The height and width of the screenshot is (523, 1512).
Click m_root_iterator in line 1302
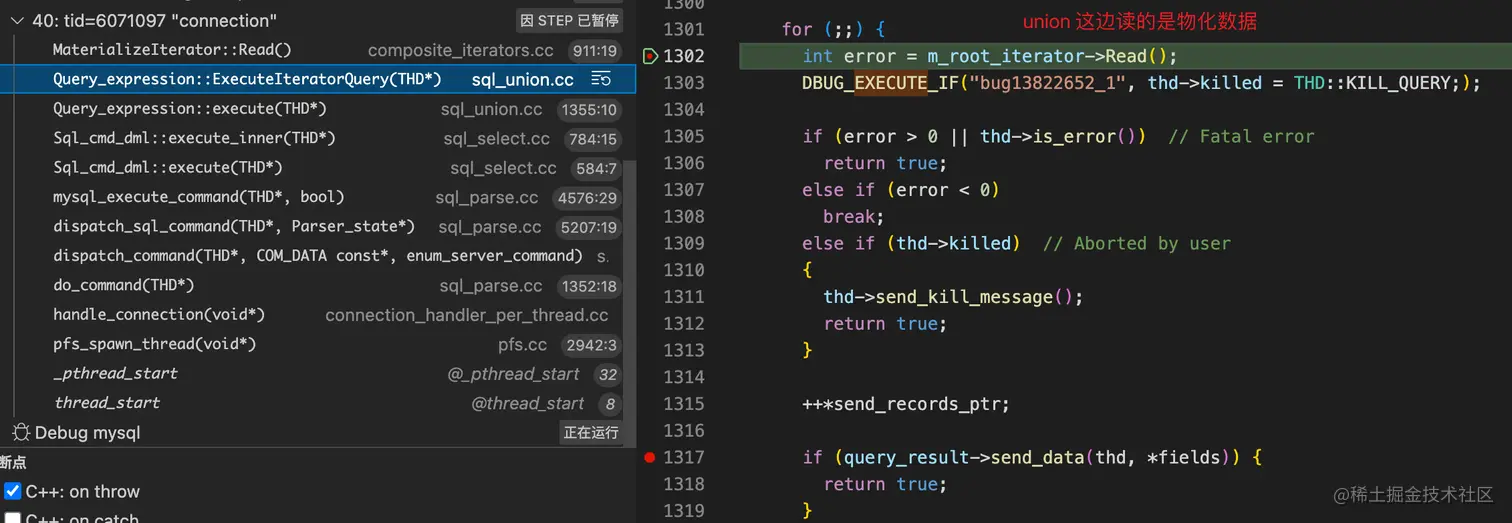[x=1006, y=56]
